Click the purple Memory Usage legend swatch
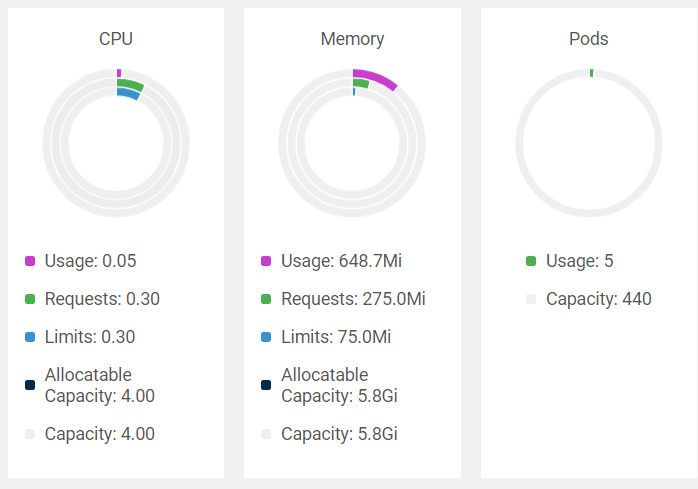The height and width of the screenshot is (489, 698). pos(266,262)
